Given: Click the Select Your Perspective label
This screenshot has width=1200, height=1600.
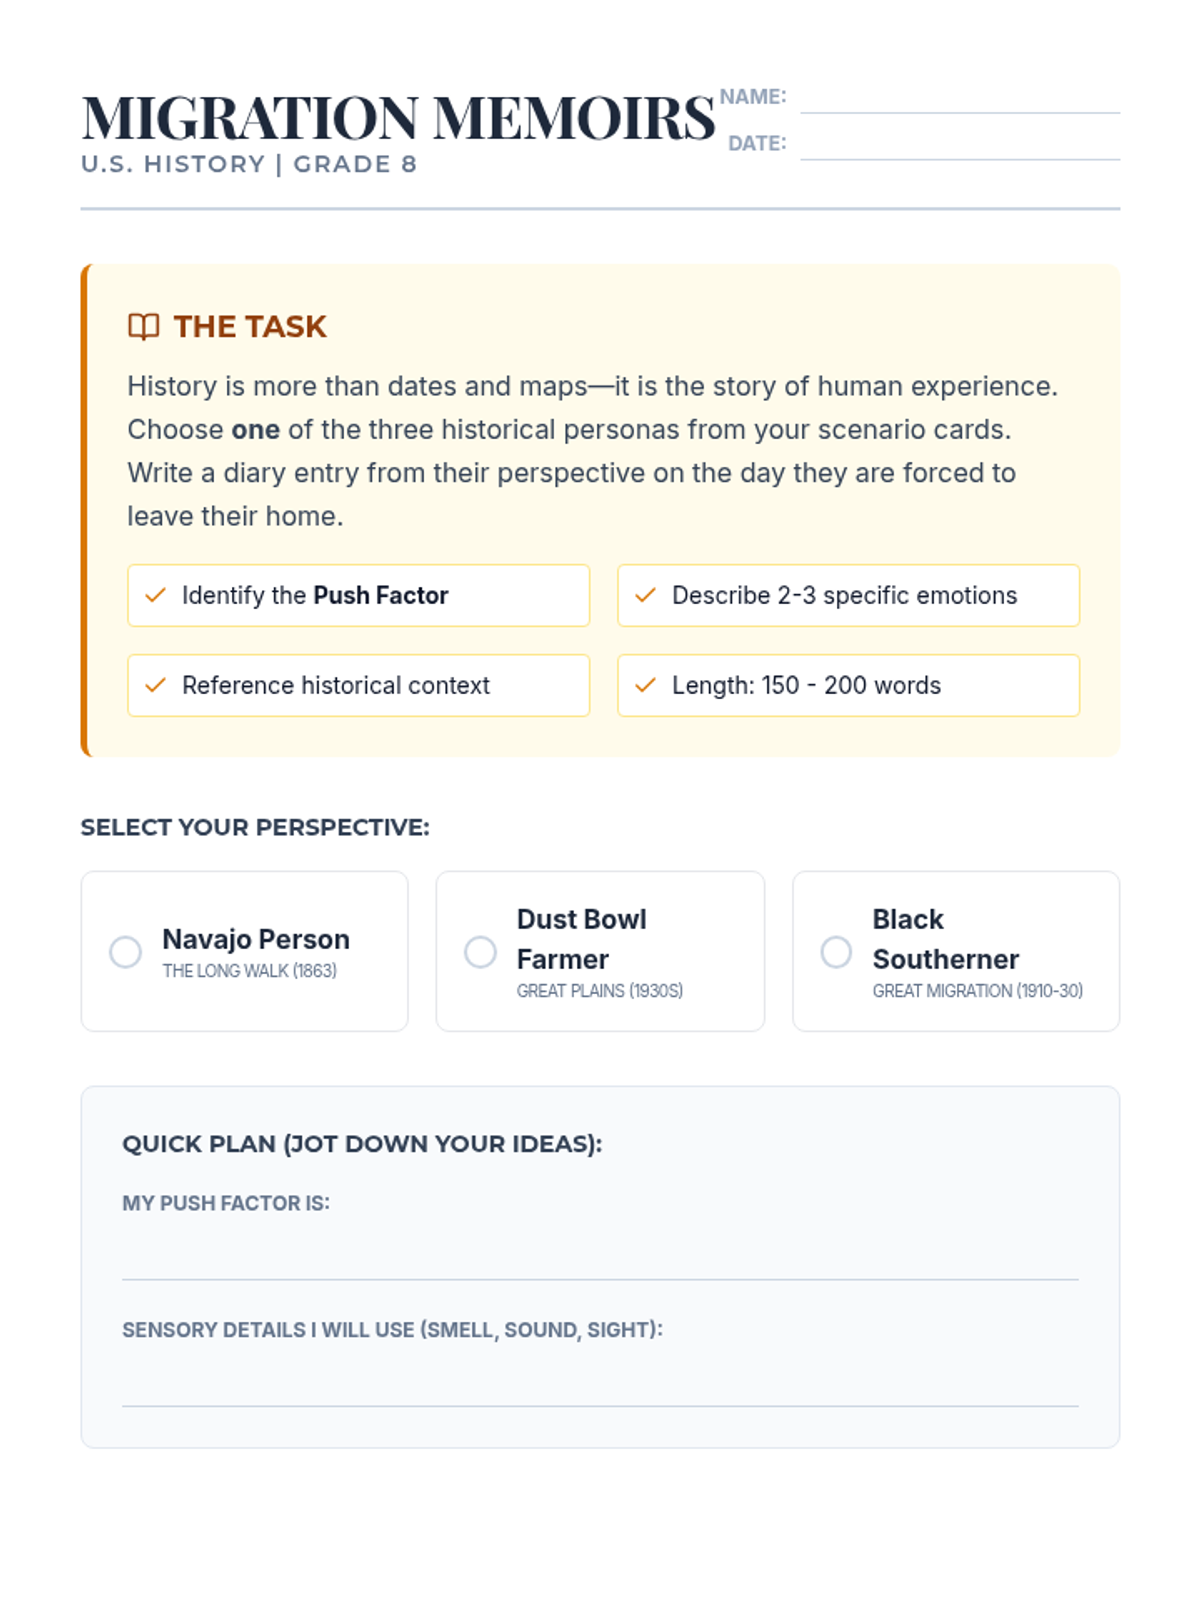Looking at the screenshot, I should pyautogui.click(x=255, y=828).
